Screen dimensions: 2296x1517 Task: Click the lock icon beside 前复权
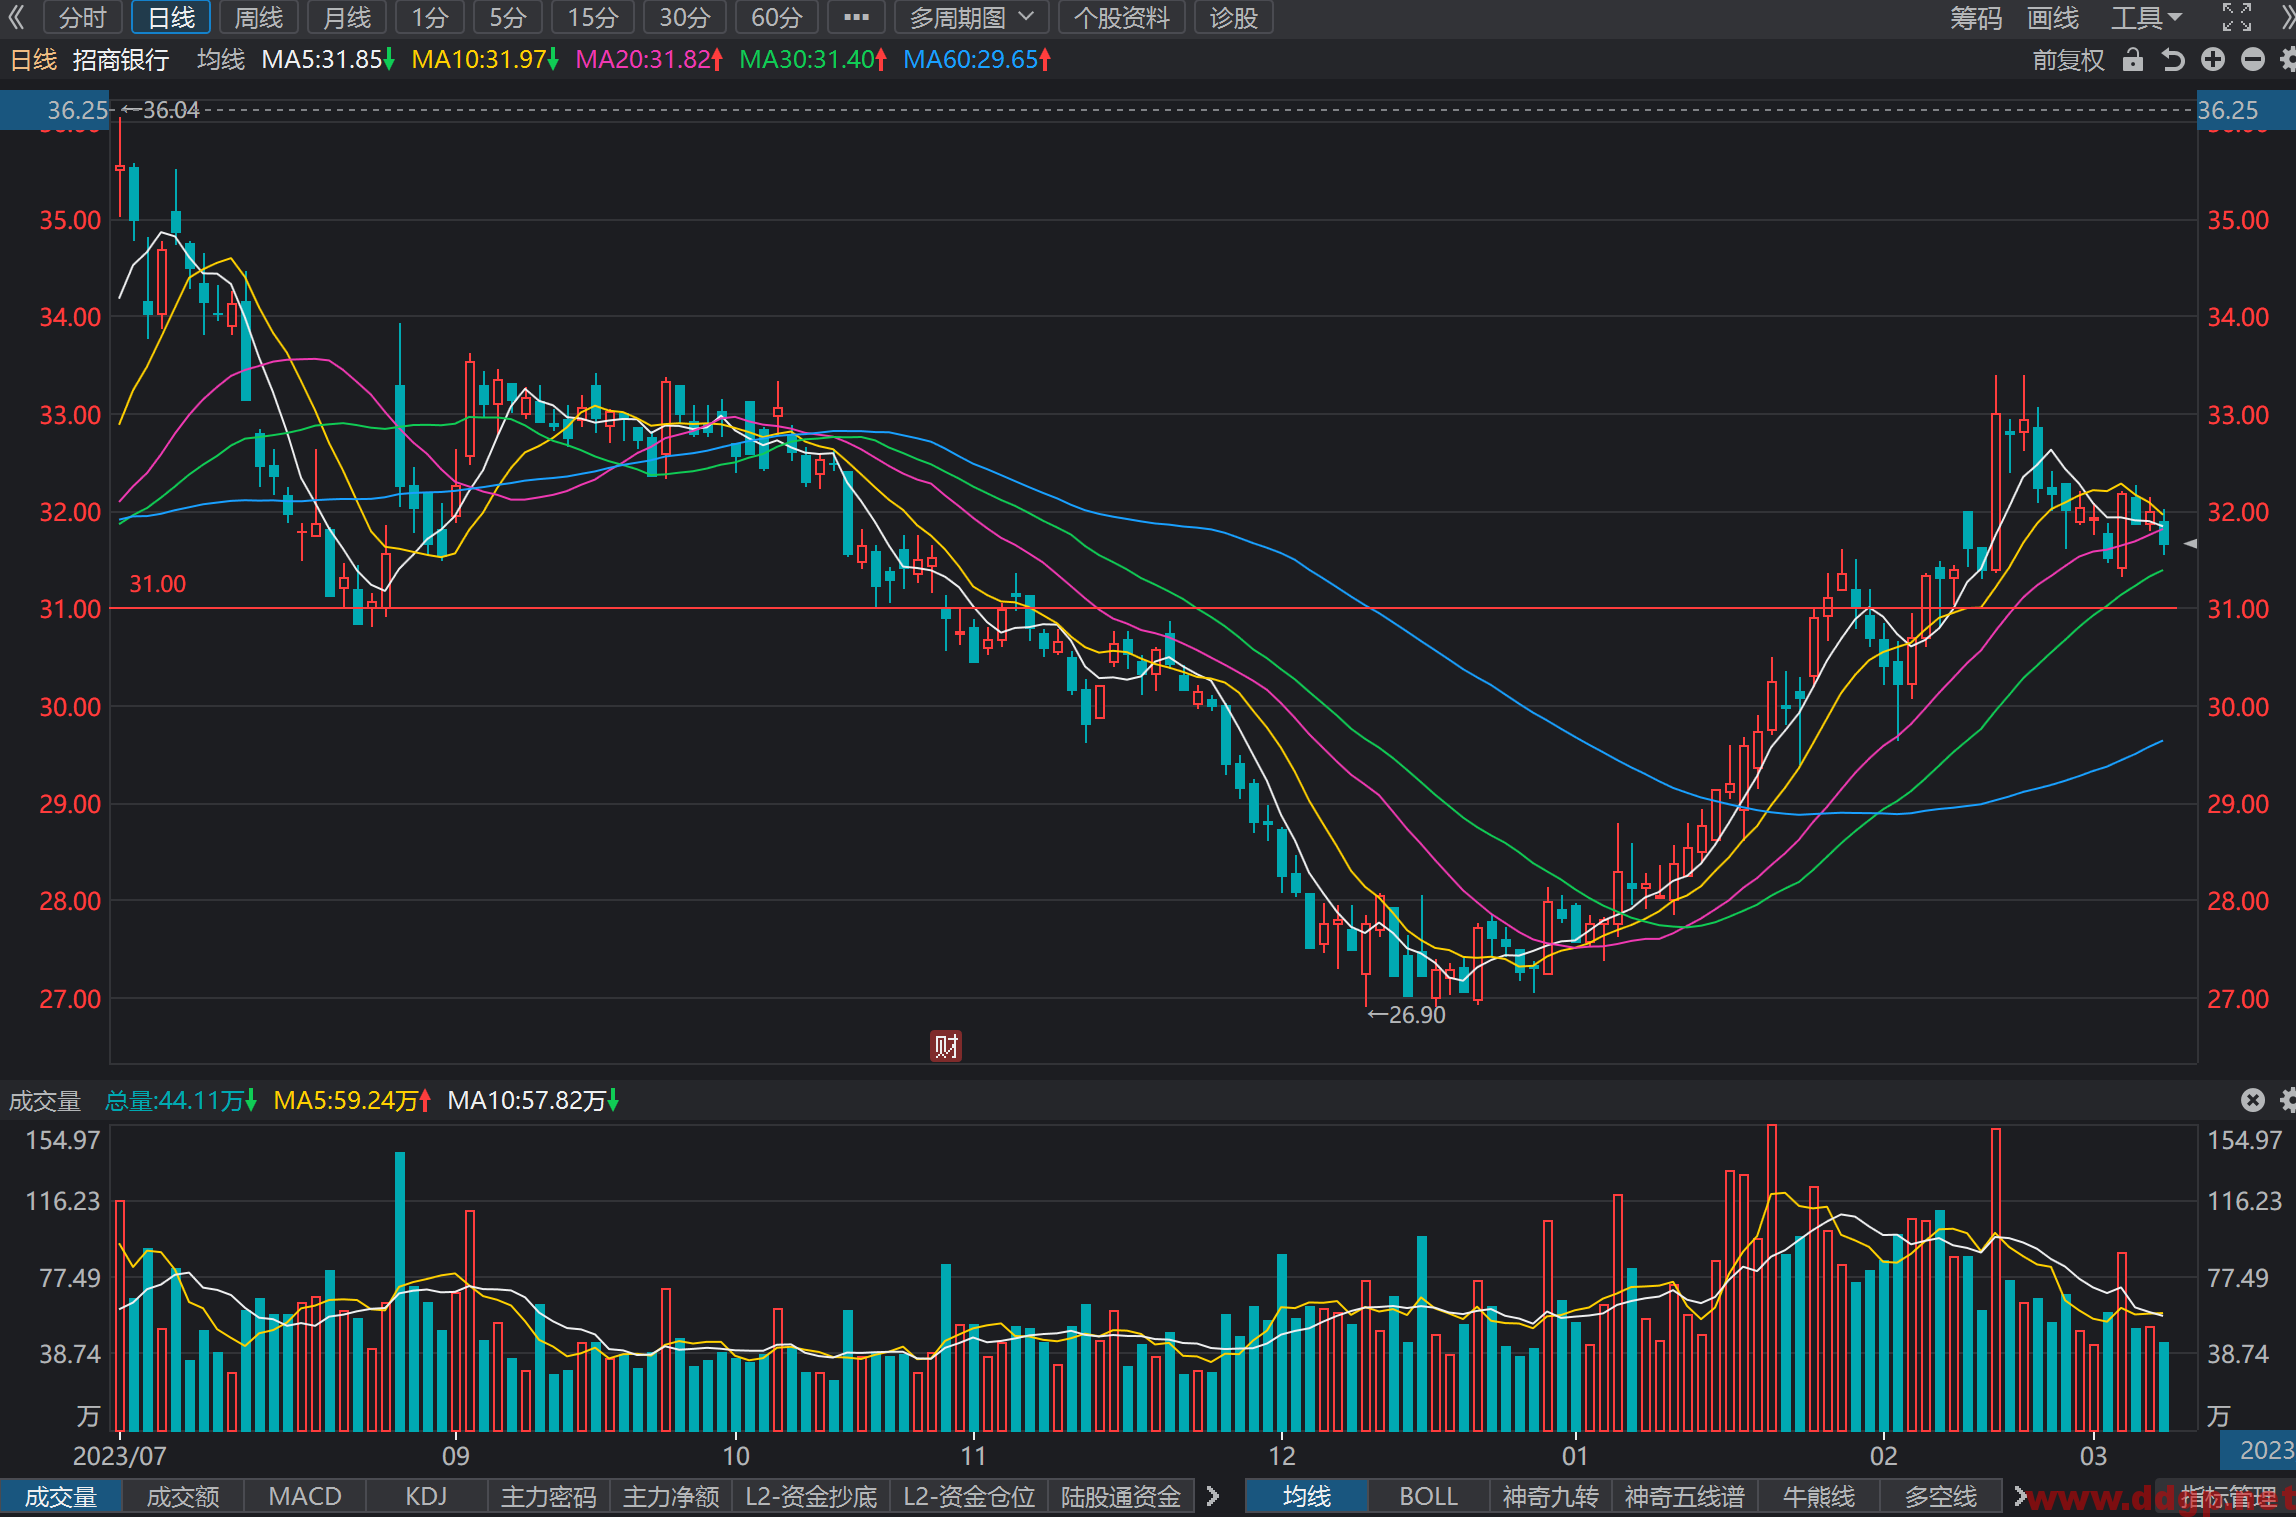pos(2132,60)
